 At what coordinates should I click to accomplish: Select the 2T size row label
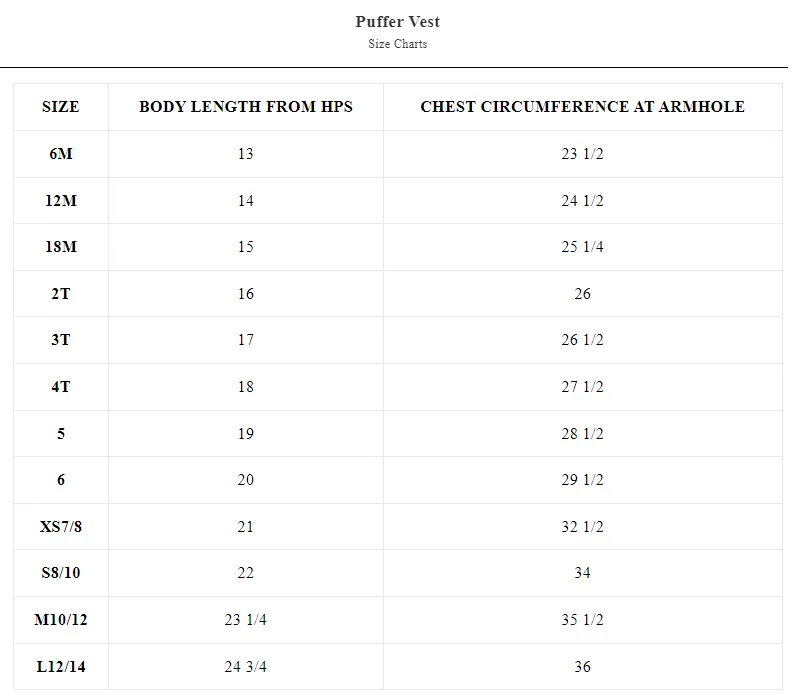pyautogui.click(x=61, y=293)
